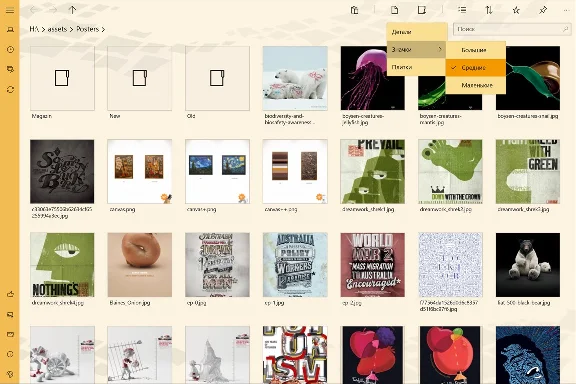Image resolution: width=576 pixels, height=384 pixels.
Task: Click the forward arrow
Action: (53, 10)
